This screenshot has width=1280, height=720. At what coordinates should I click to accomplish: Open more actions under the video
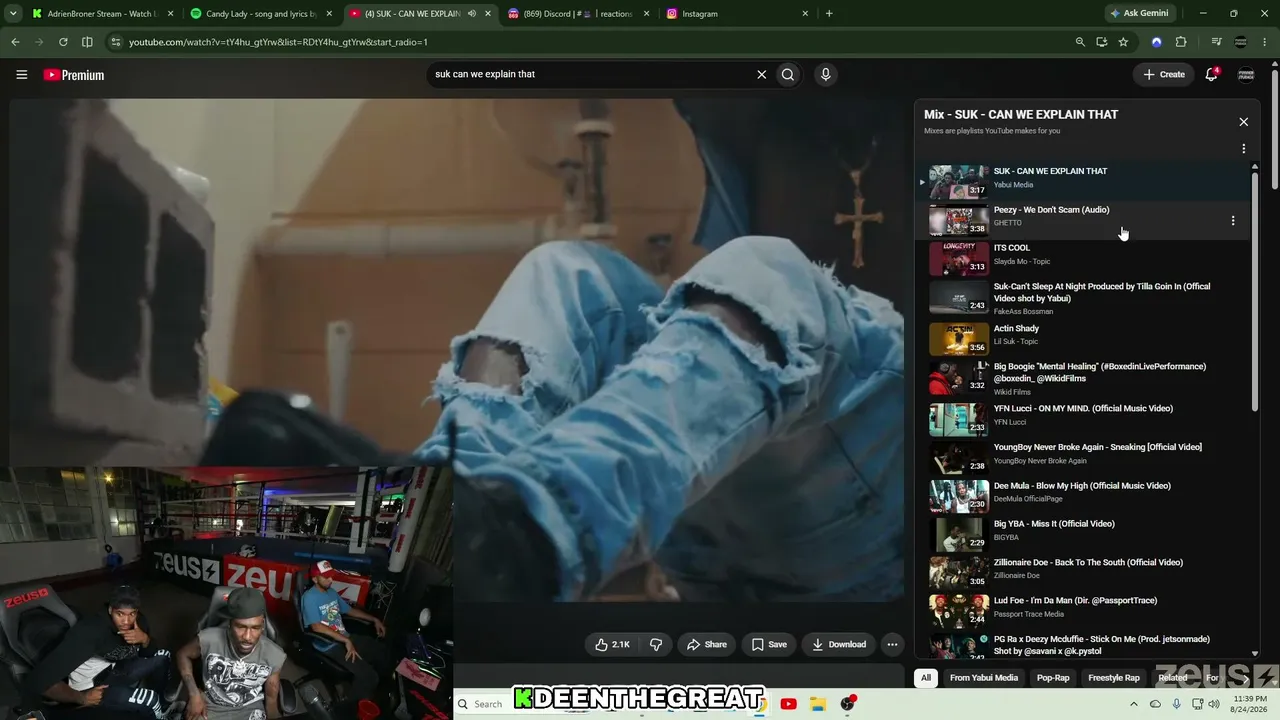tap(892, 644)
